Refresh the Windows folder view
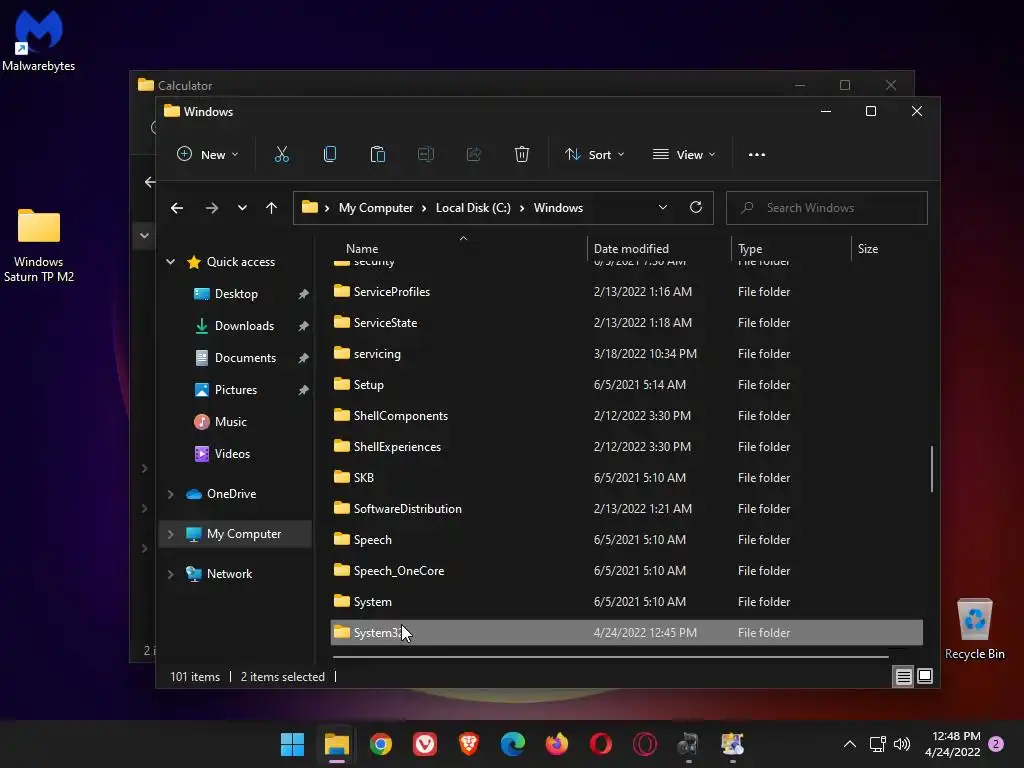Screen dimensions: 1024x768 tap(696, 208)
